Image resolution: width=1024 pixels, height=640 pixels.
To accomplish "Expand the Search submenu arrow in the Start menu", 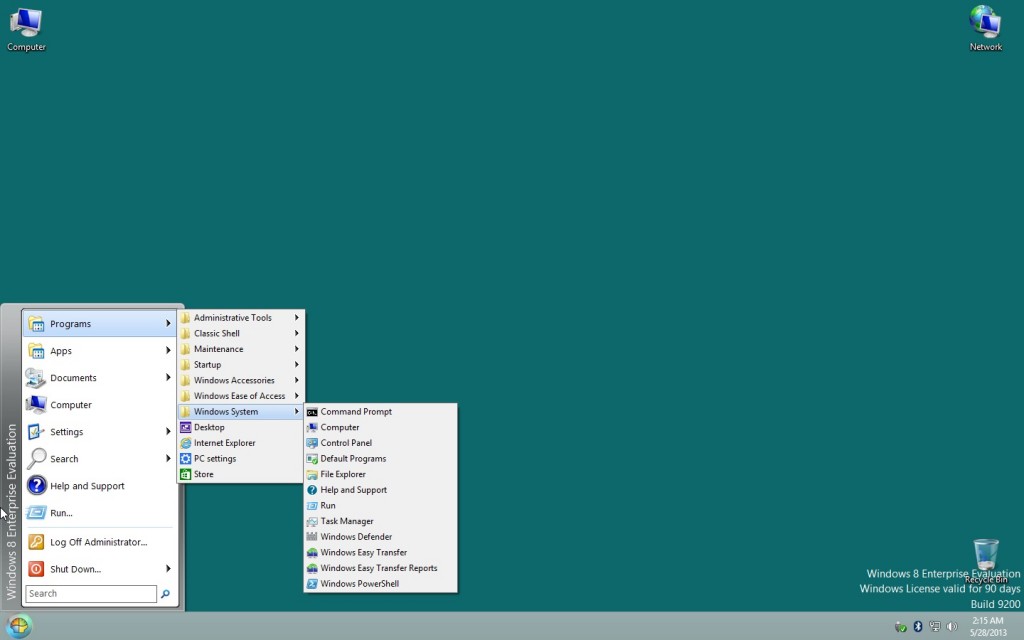I will coord(168,458).
